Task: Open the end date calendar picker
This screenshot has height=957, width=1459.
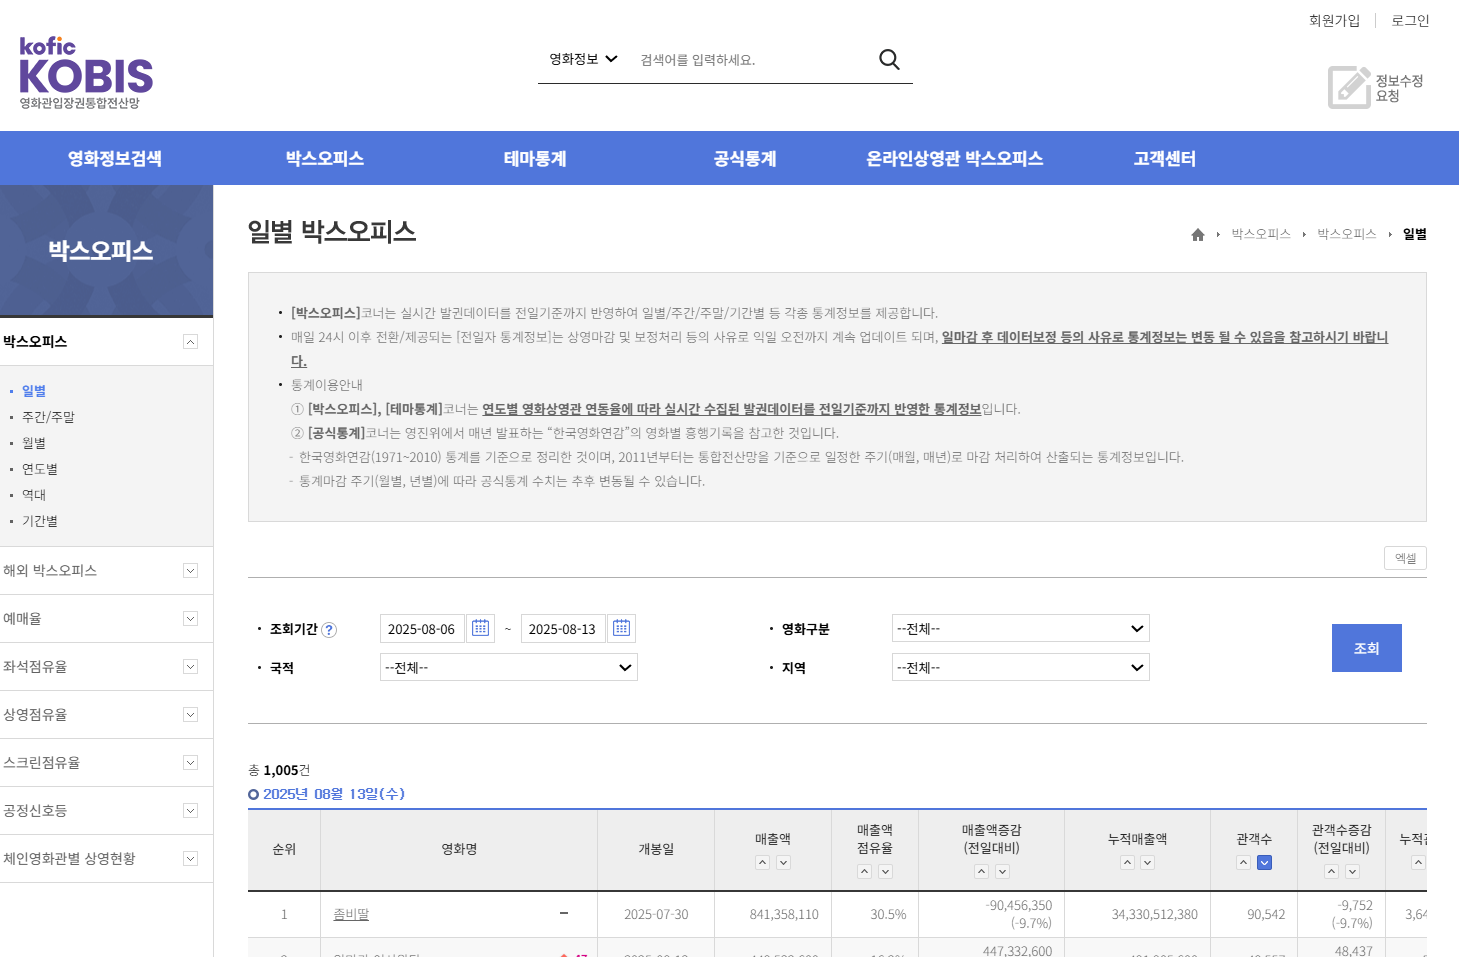Action: [x=621, y=628]
